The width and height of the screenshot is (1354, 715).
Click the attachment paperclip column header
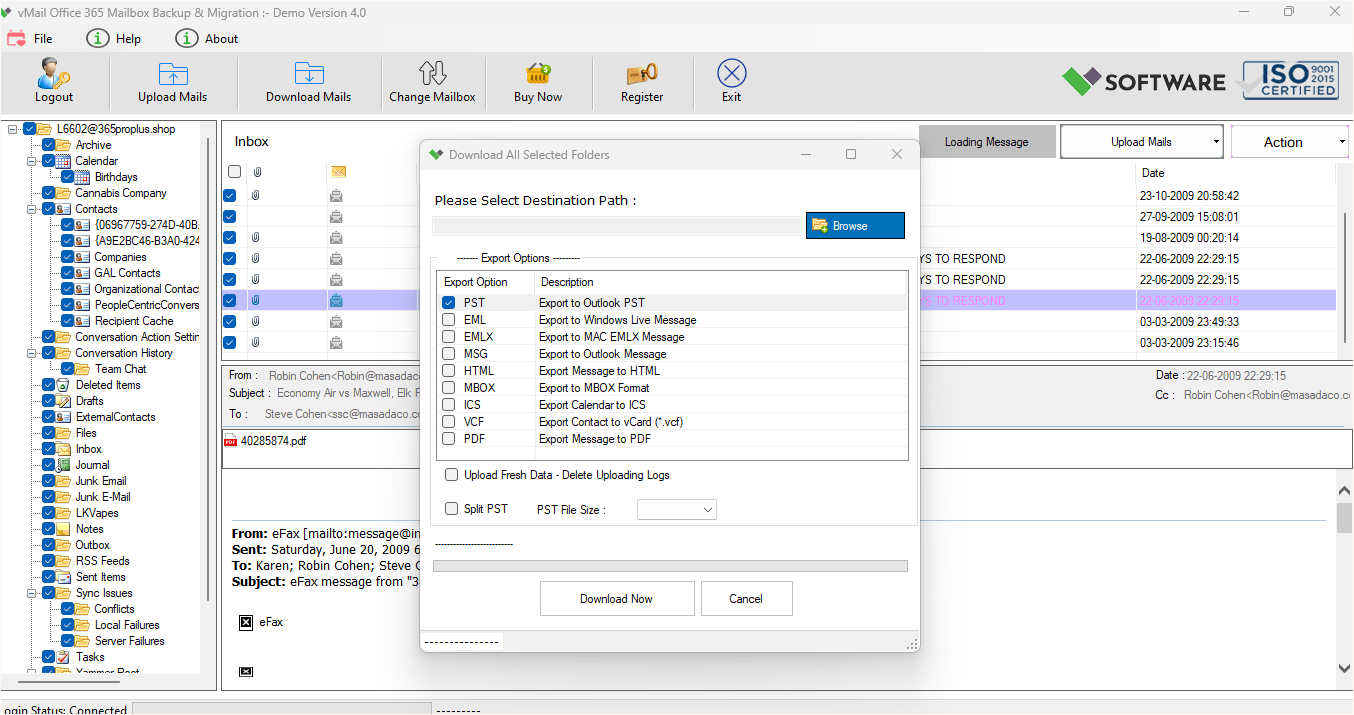click(x=256, y=172)
